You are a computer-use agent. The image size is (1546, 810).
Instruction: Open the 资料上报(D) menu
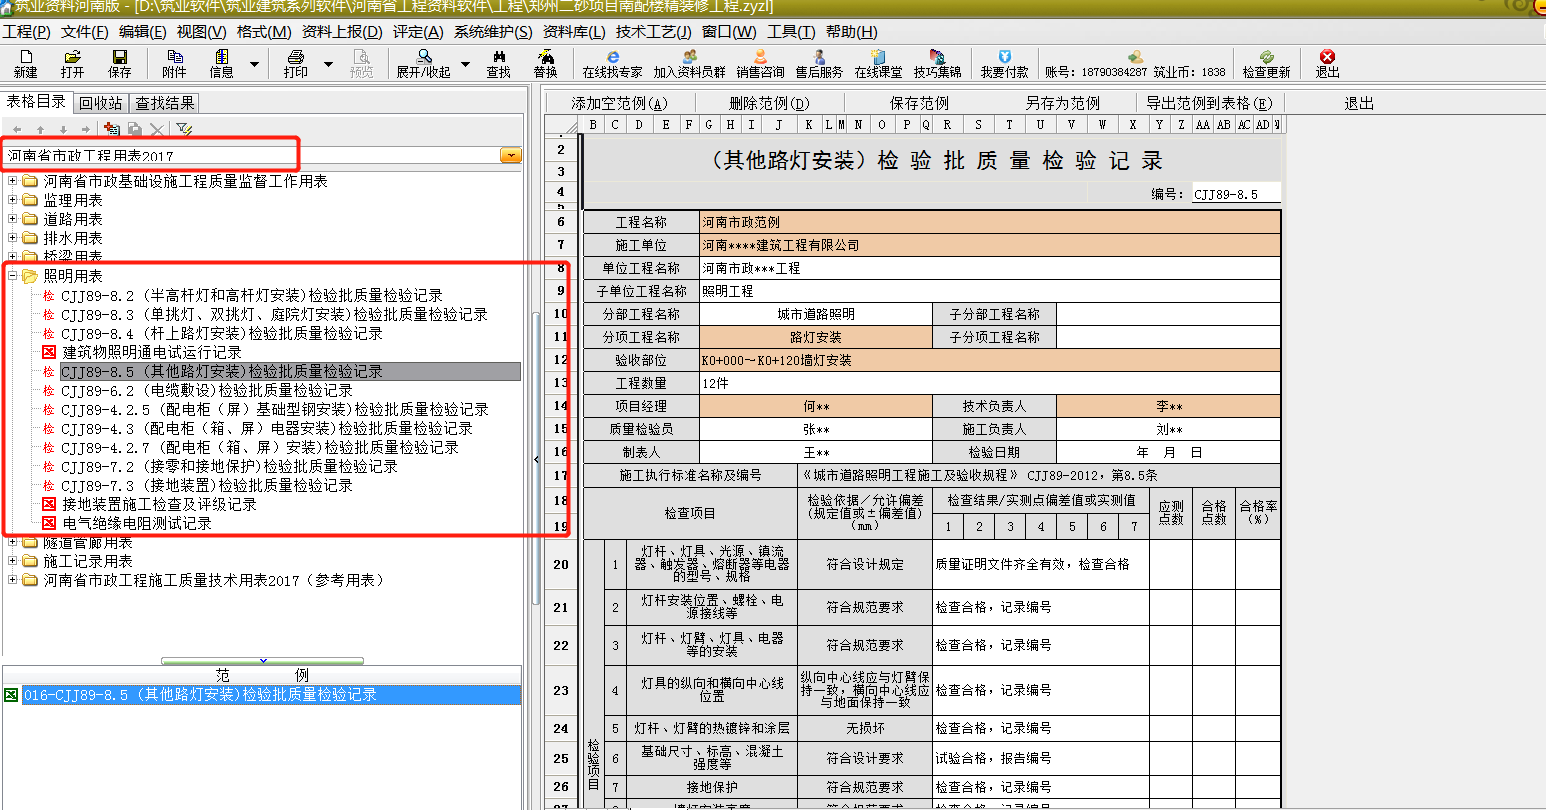342,32
